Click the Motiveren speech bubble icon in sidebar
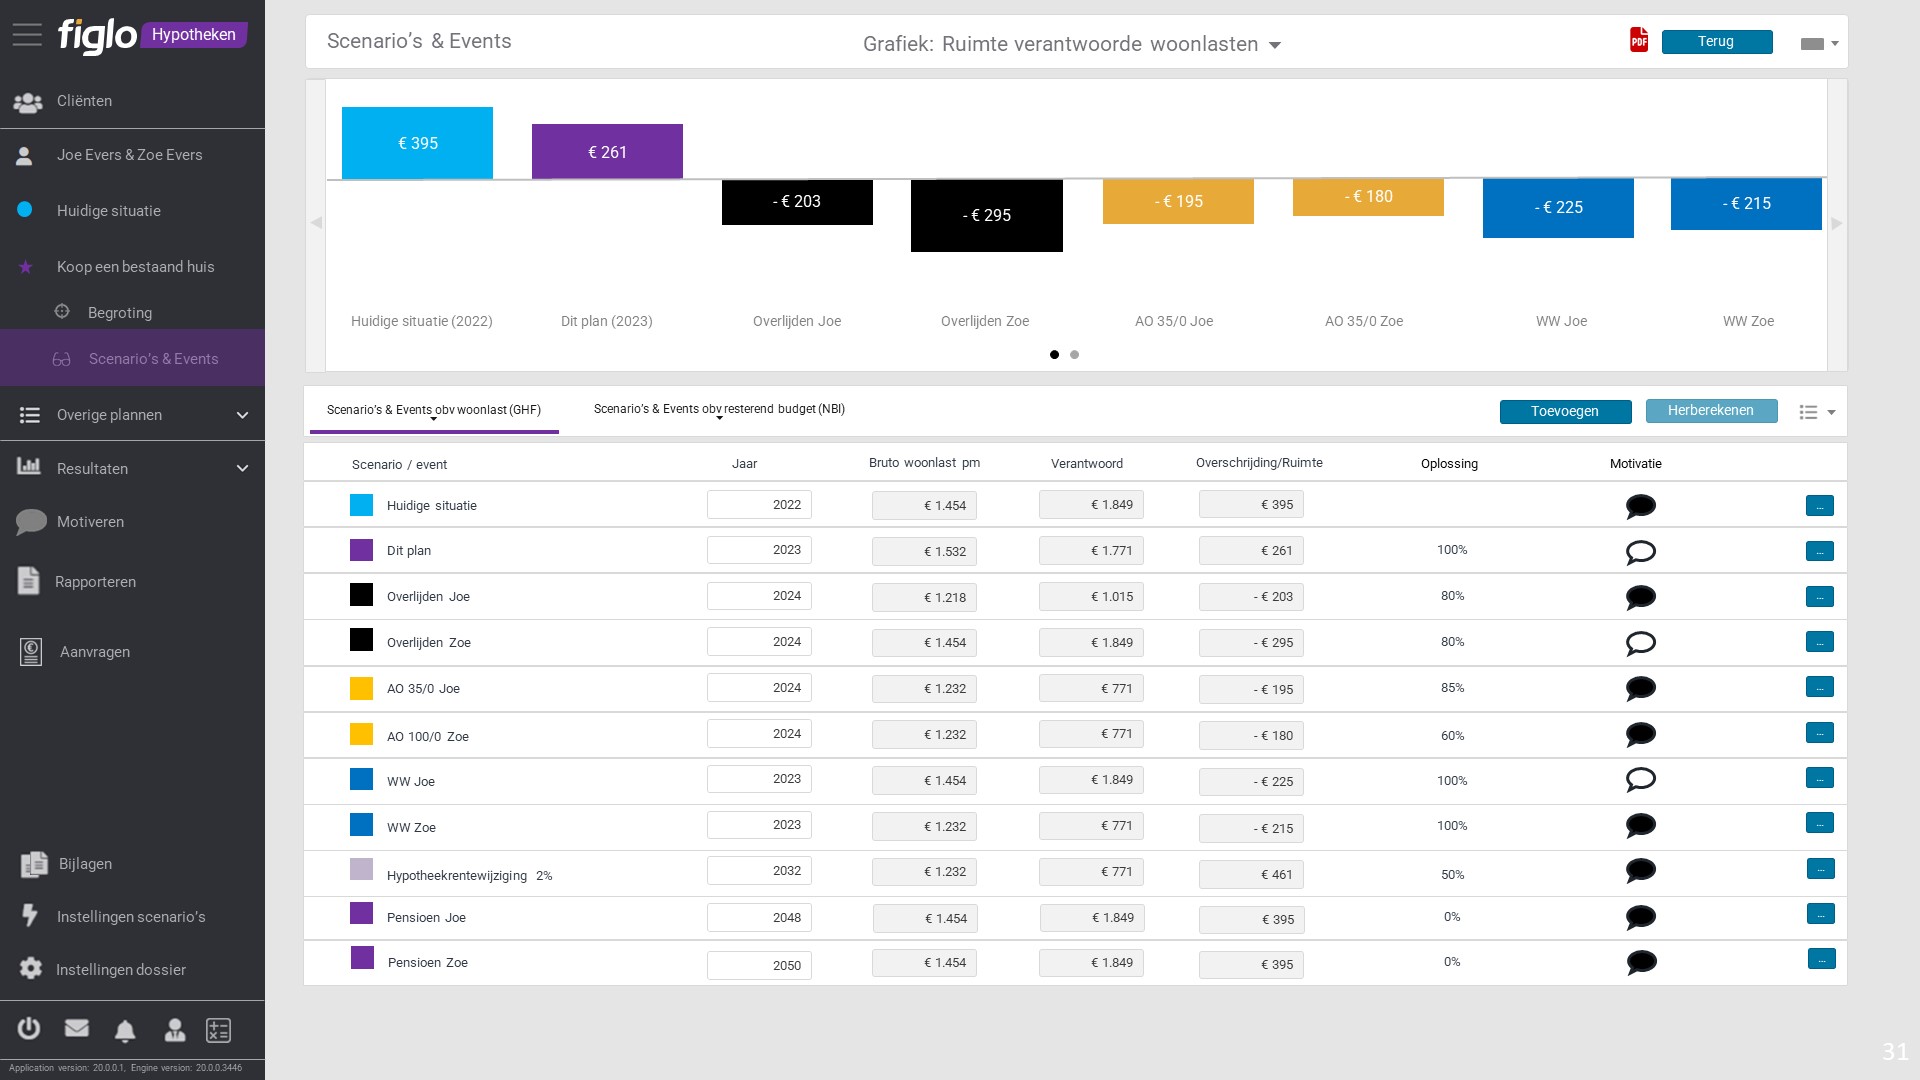1920x1080 pixels. click(x=31, y=522)
